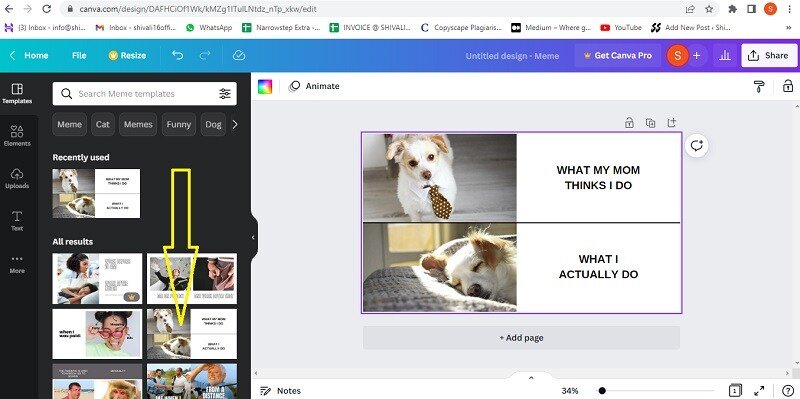The image size is (800, 399).
Task: Open the Elements side panel
Action: [x=17, y=136]
